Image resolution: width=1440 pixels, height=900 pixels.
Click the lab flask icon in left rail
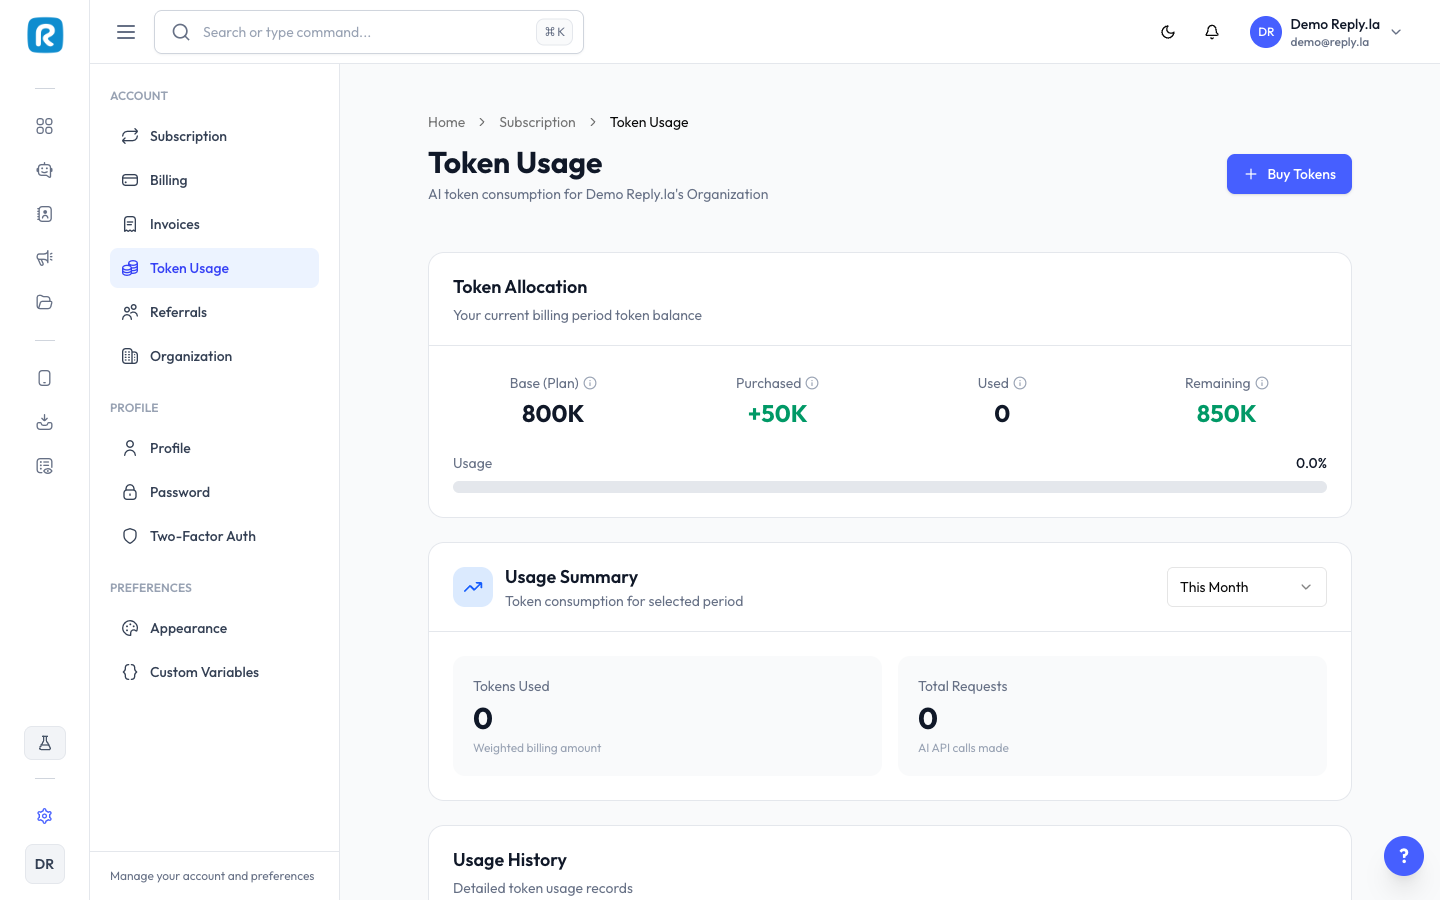click(45, 743)
